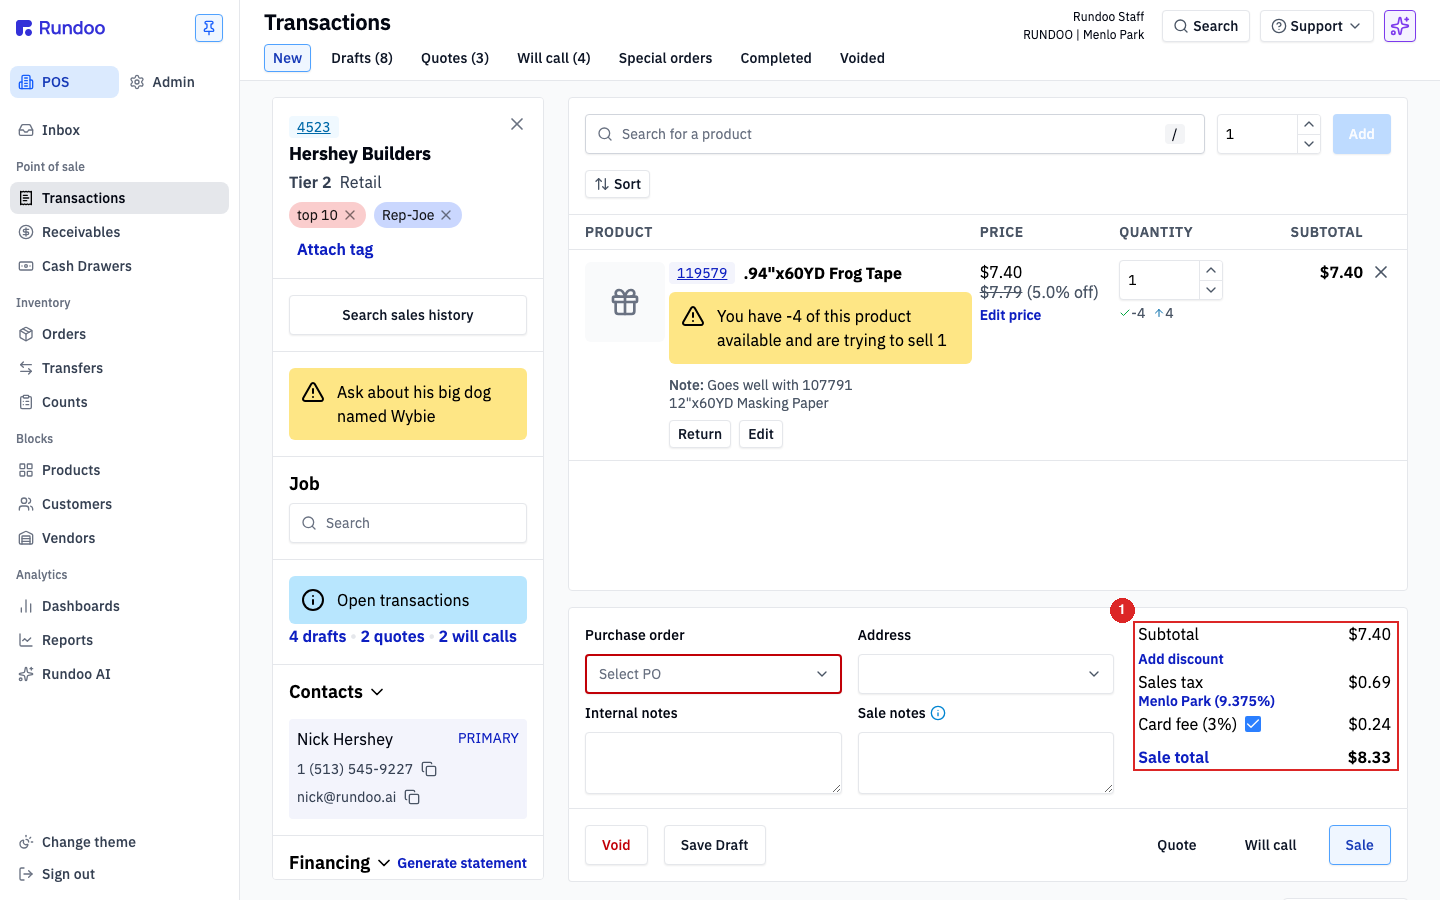Close the Hershey Builders customer panel

517,124
